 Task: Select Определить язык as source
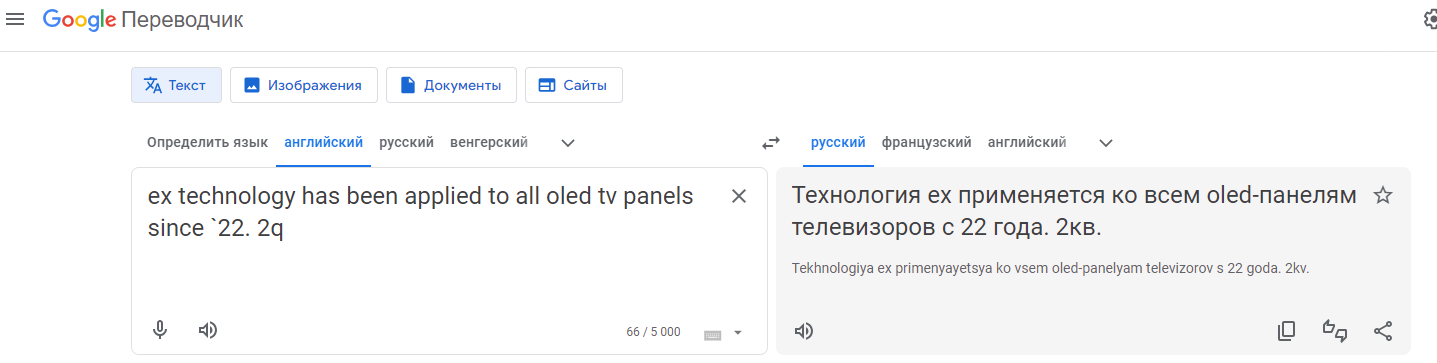207,142
